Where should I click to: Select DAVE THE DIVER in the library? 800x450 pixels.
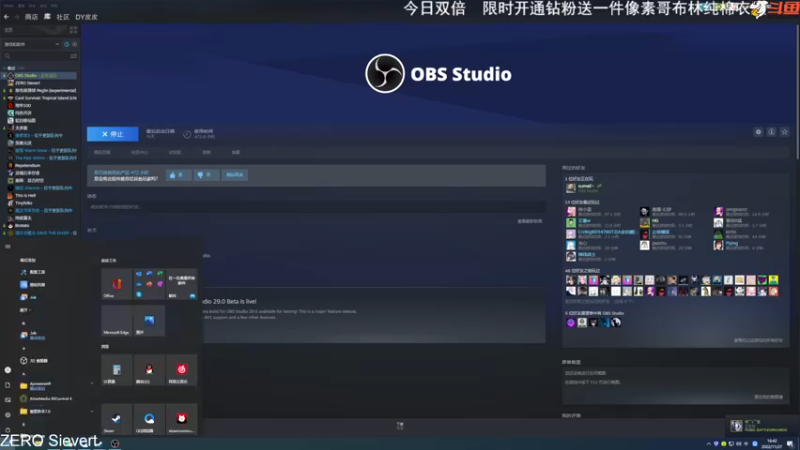tap(40, 233)
